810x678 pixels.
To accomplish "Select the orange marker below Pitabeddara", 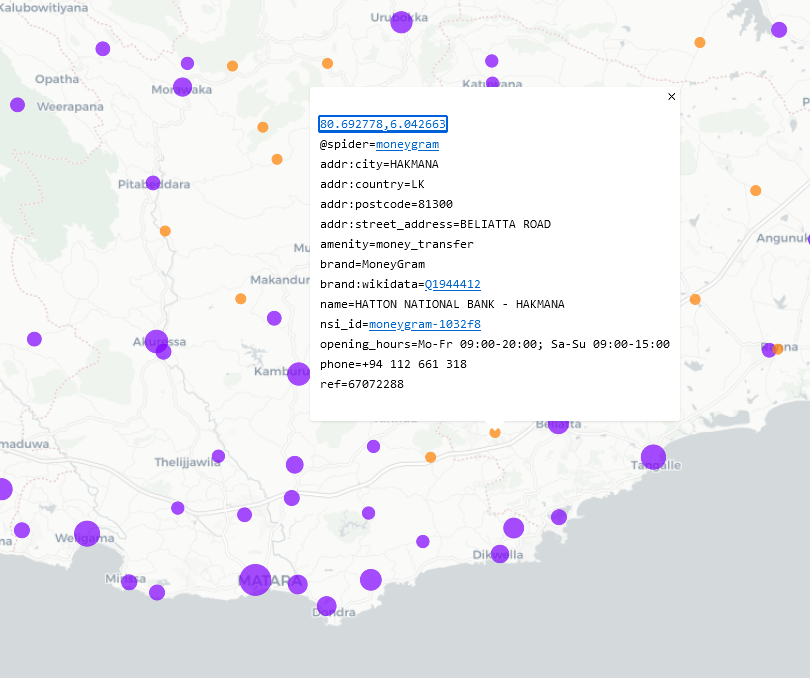I will click(x=165, y=231).
